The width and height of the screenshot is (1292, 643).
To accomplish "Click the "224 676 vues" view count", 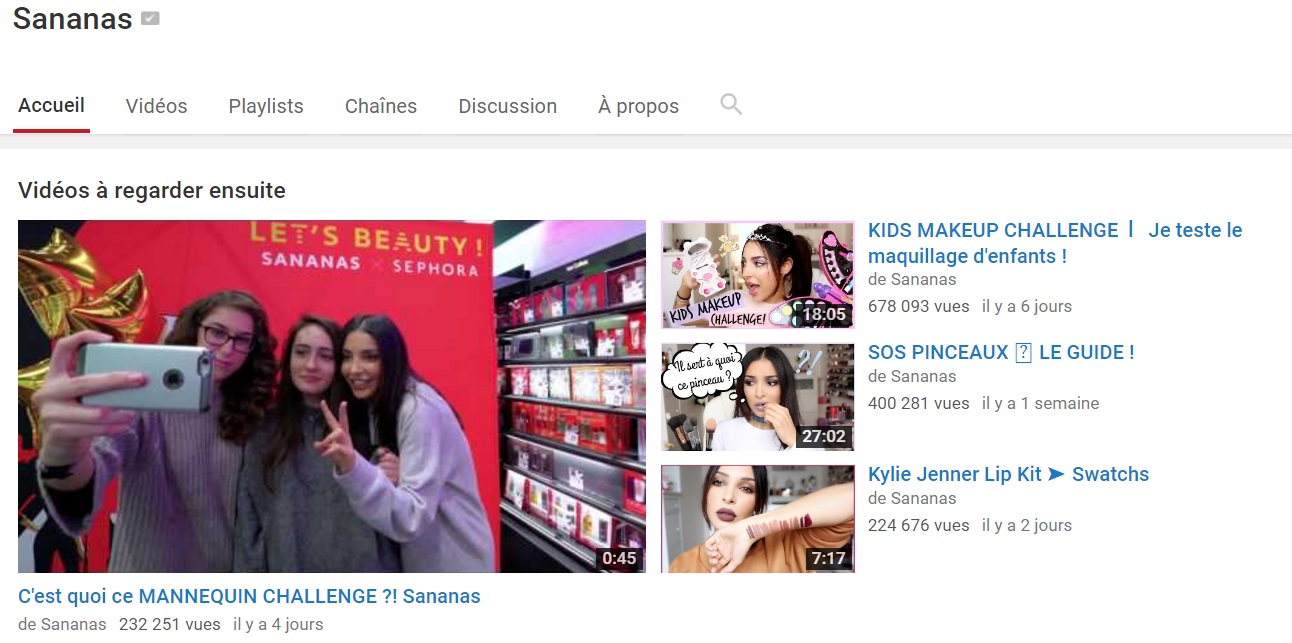I will coord(919,525).
